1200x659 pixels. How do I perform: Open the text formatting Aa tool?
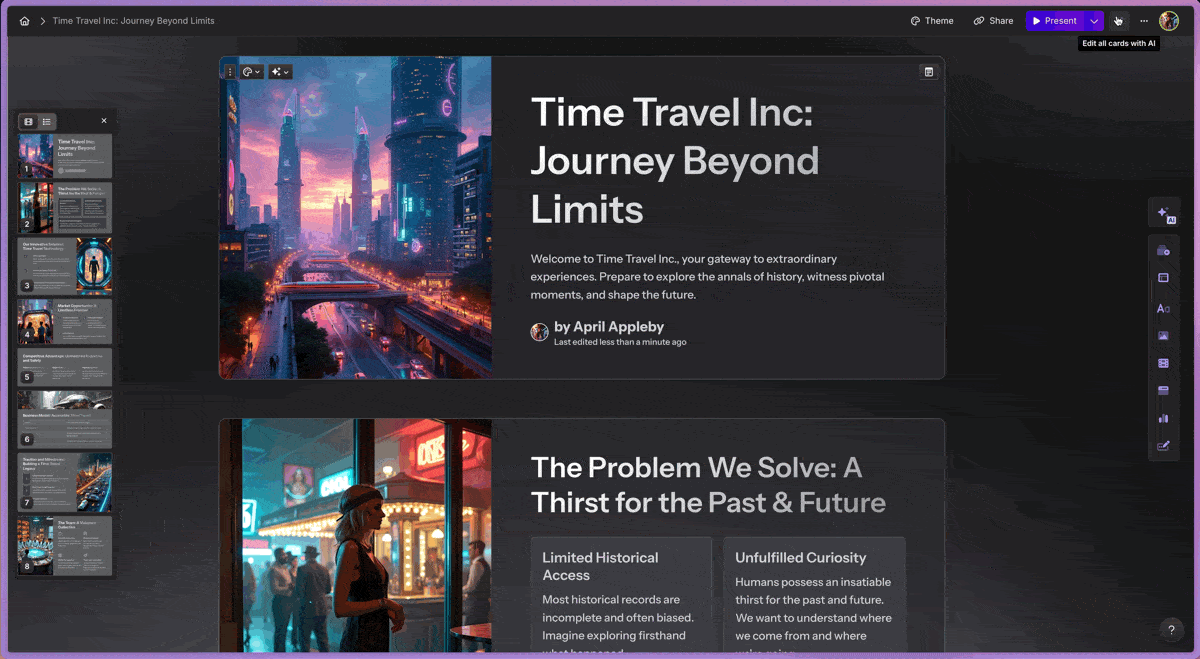(x=1163, y=309)
